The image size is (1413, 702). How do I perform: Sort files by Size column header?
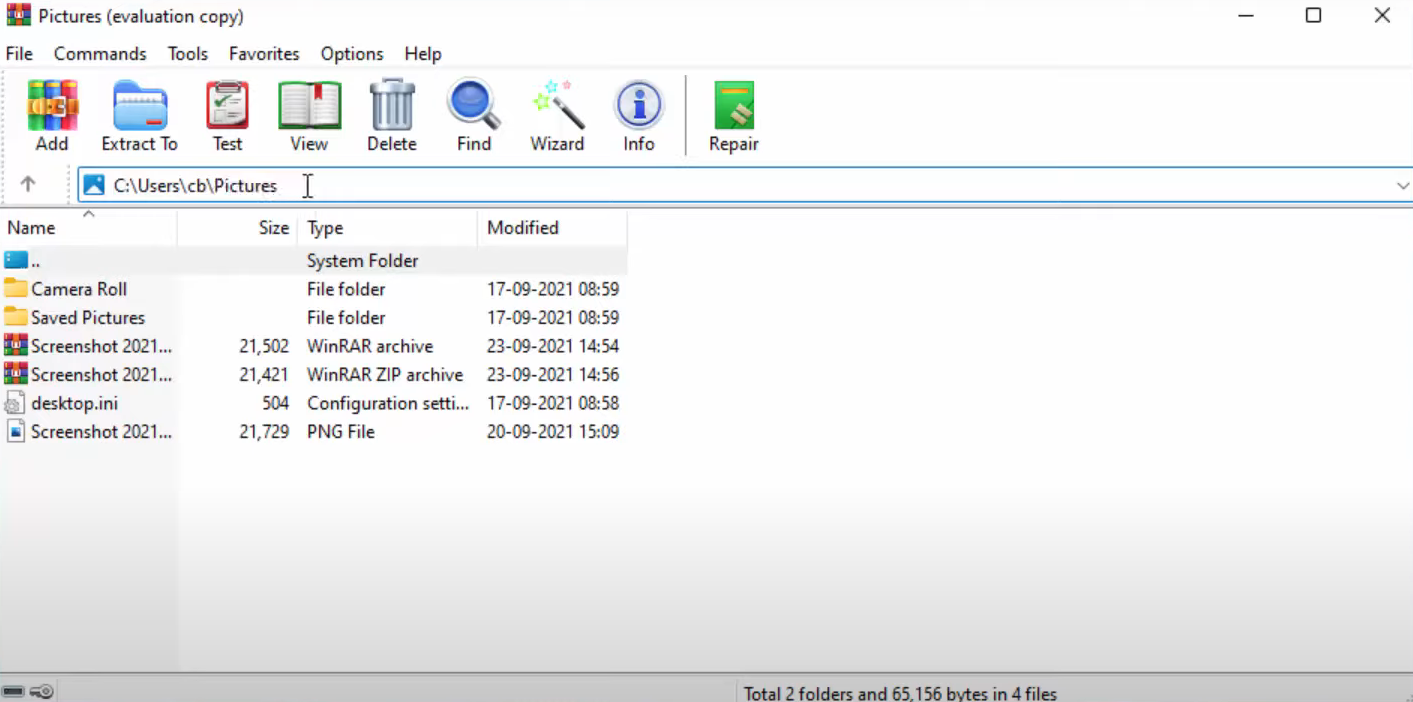point(273,228)
